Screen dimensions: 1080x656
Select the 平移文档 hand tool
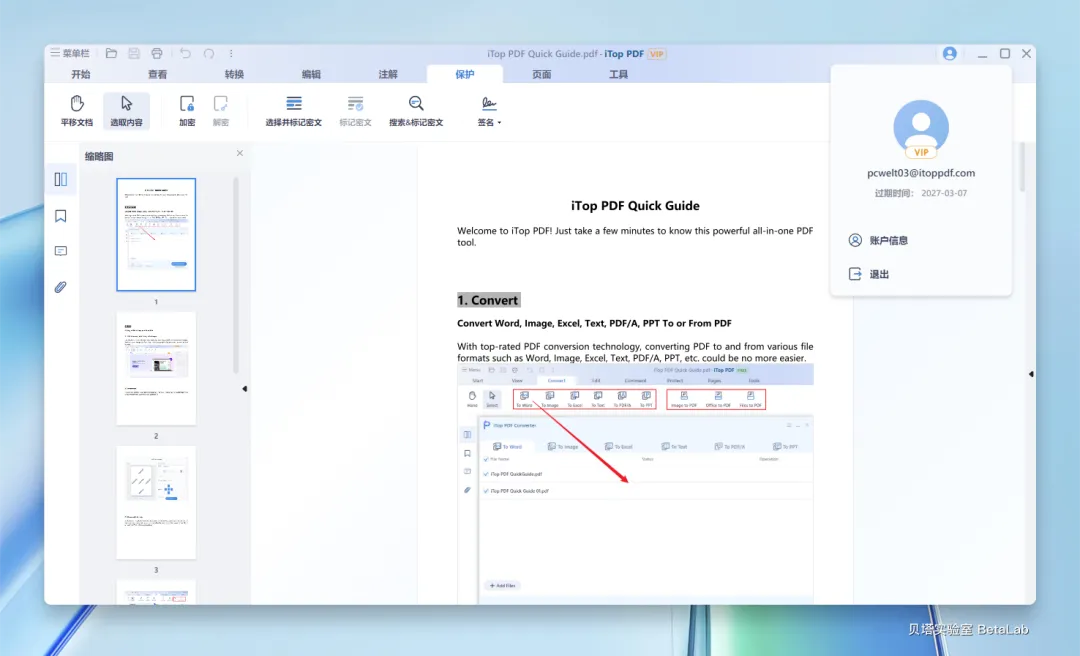coord(76,111)
